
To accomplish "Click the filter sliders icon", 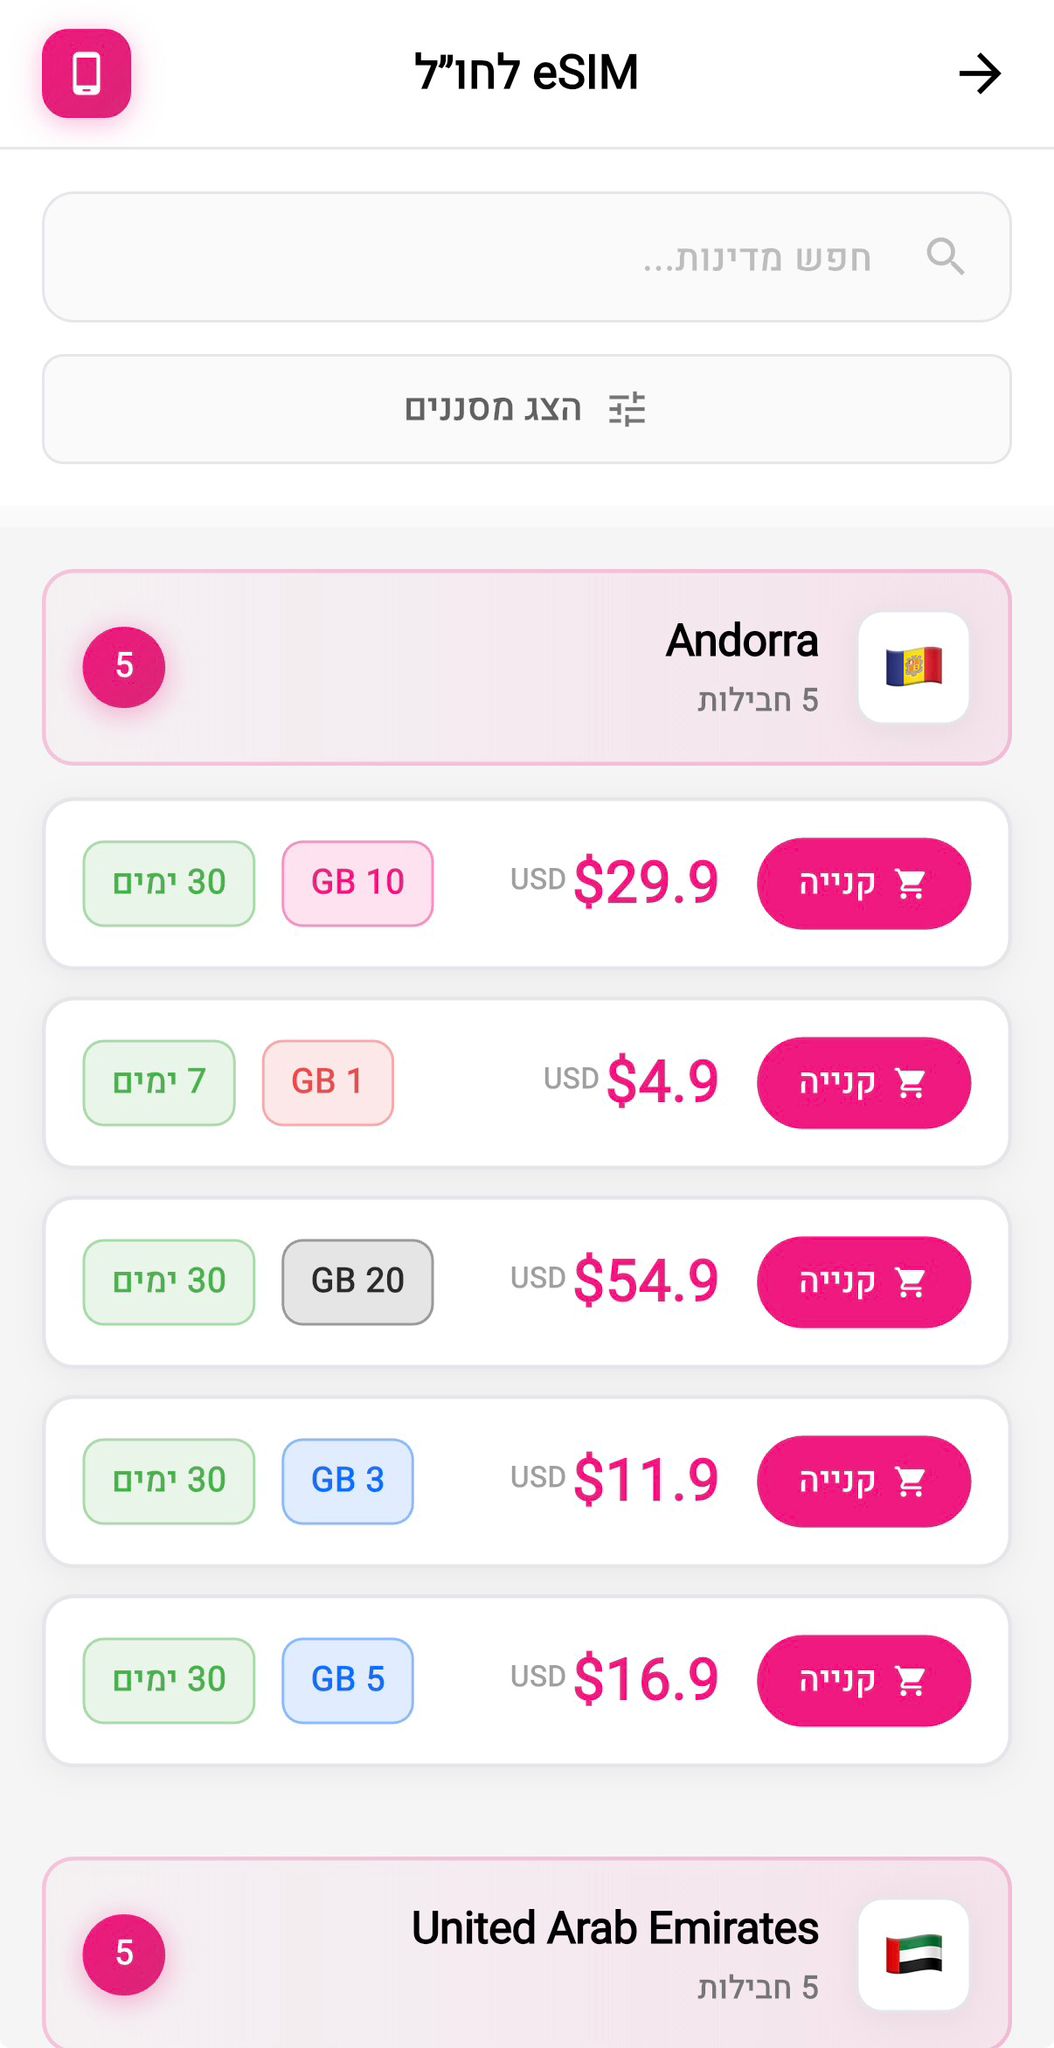I will [x=627, y=409].
